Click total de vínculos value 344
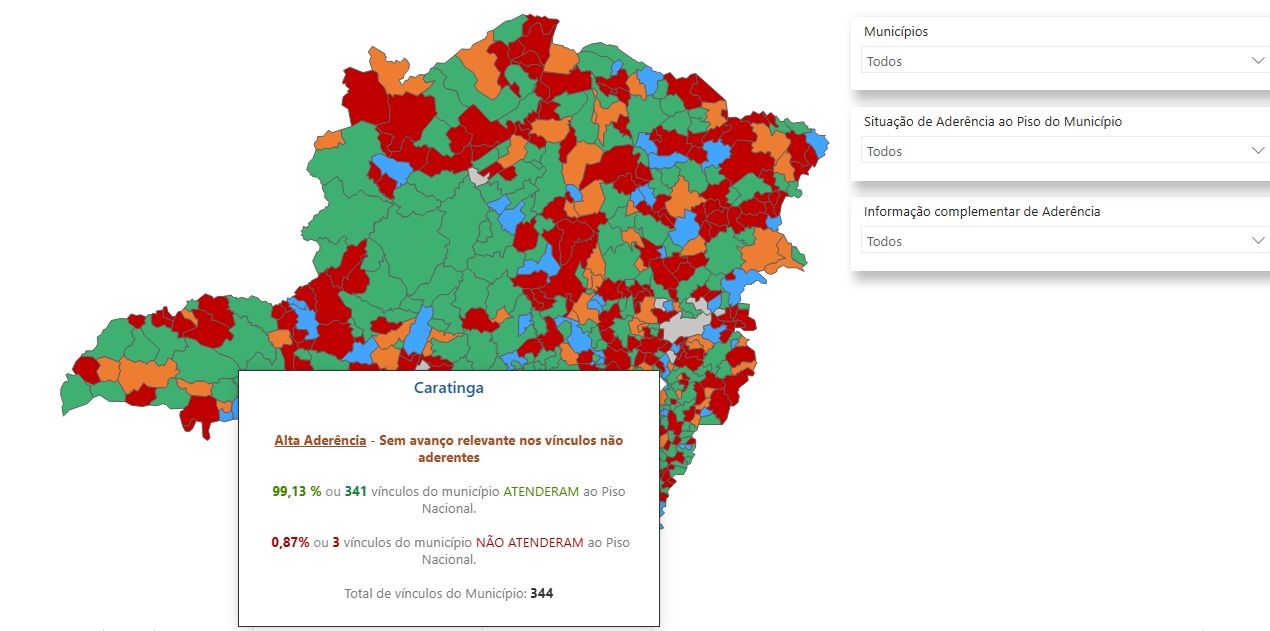Screen dimensions: 1270x631 click(541, 593)
